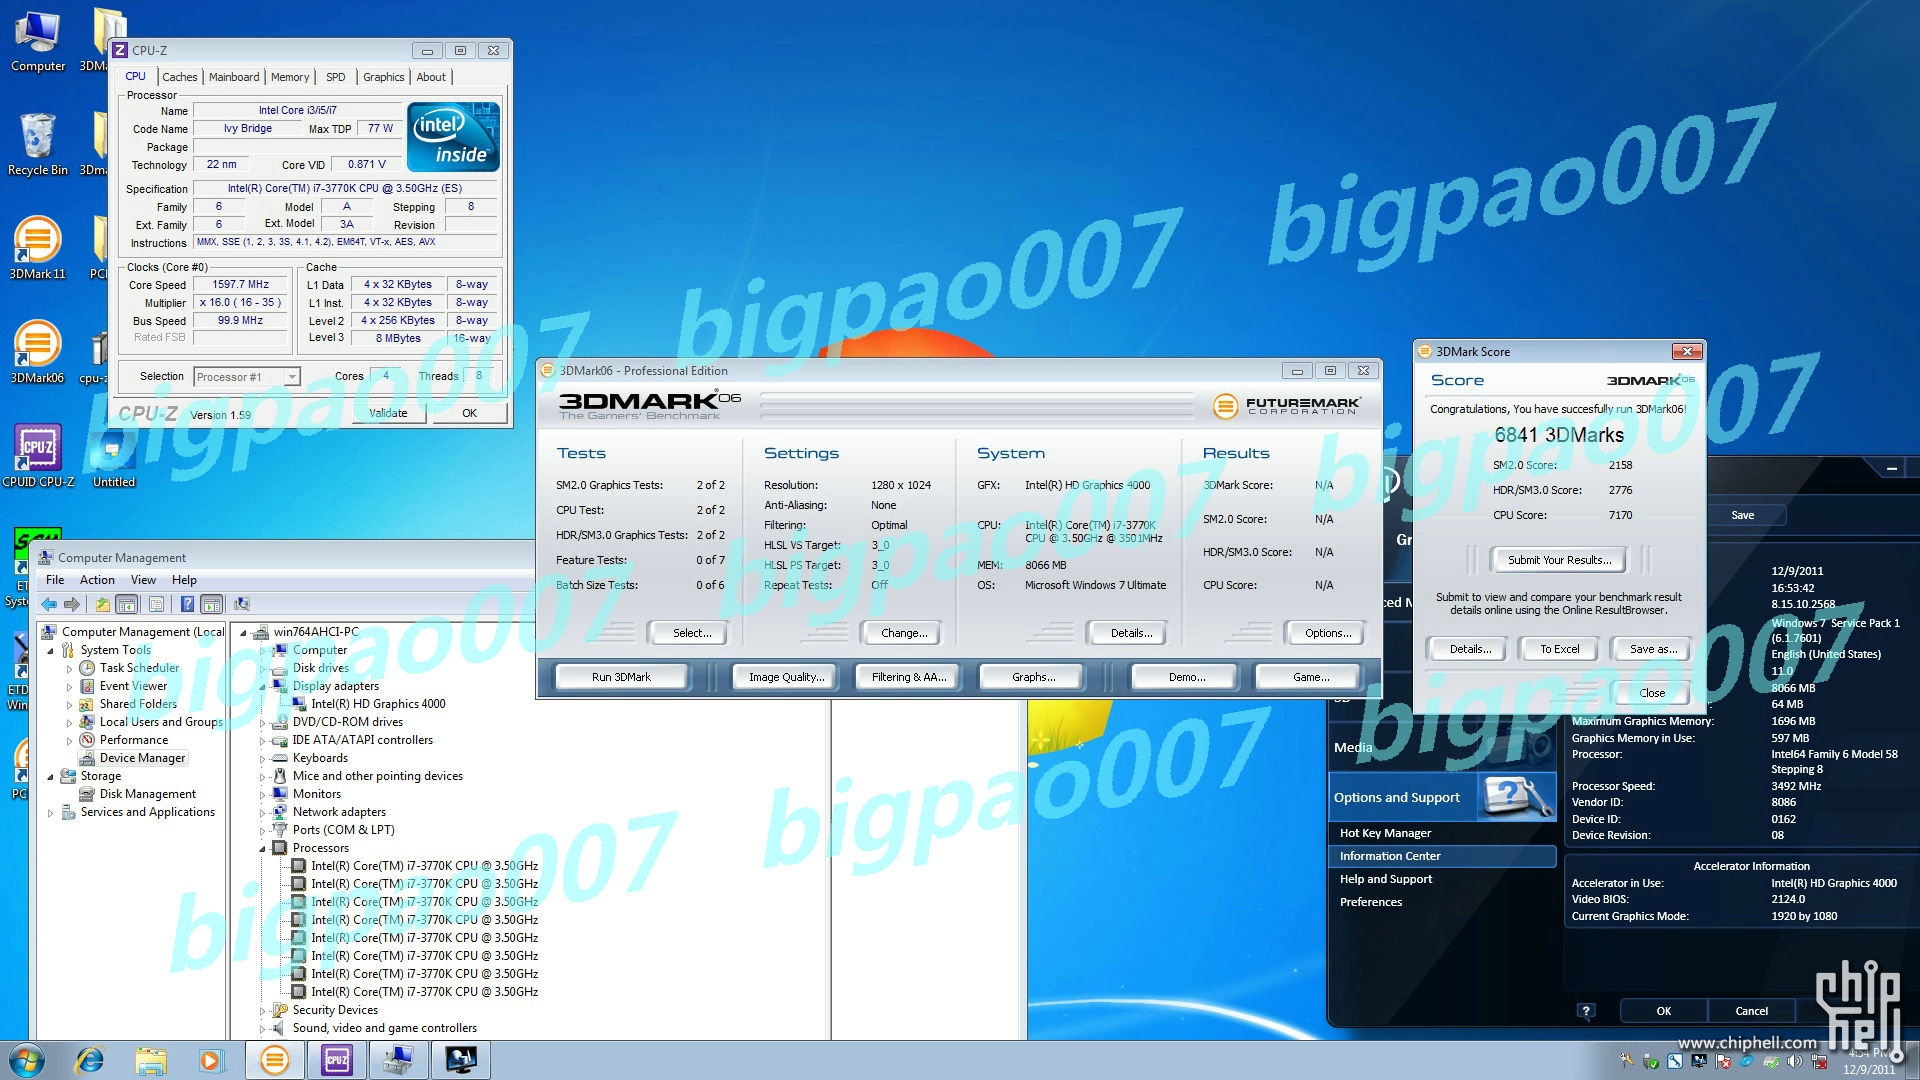The width and height of the screenshot is (1920, 1080).
Task: Click Details in 3DMark Score window
Action: point(1468,647)
